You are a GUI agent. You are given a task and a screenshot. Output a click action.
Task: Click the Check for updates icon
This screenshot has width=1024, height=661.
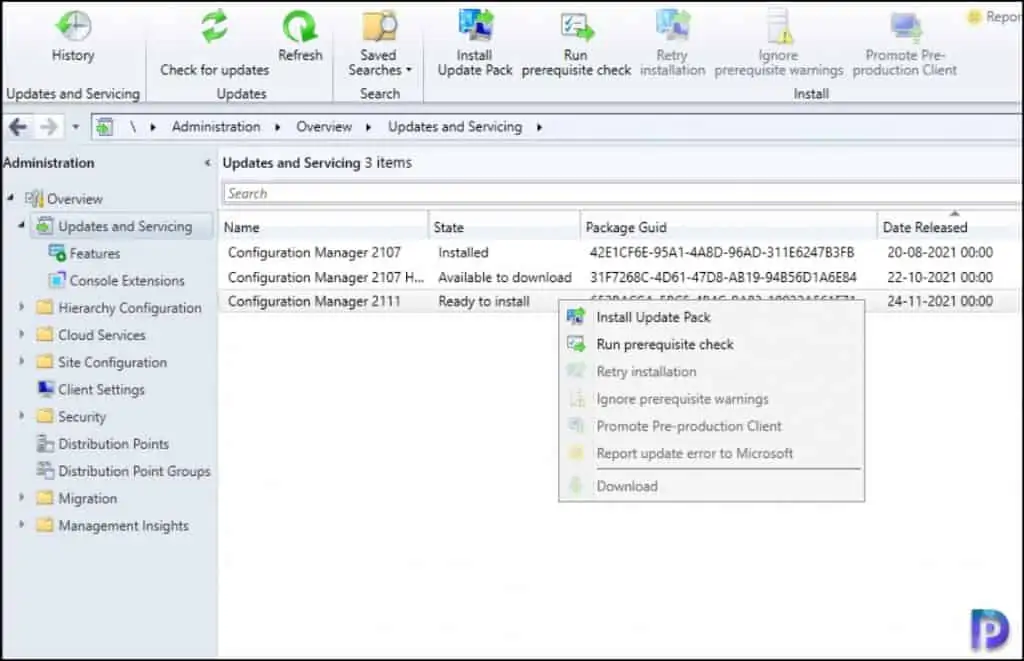pos(214,26)
